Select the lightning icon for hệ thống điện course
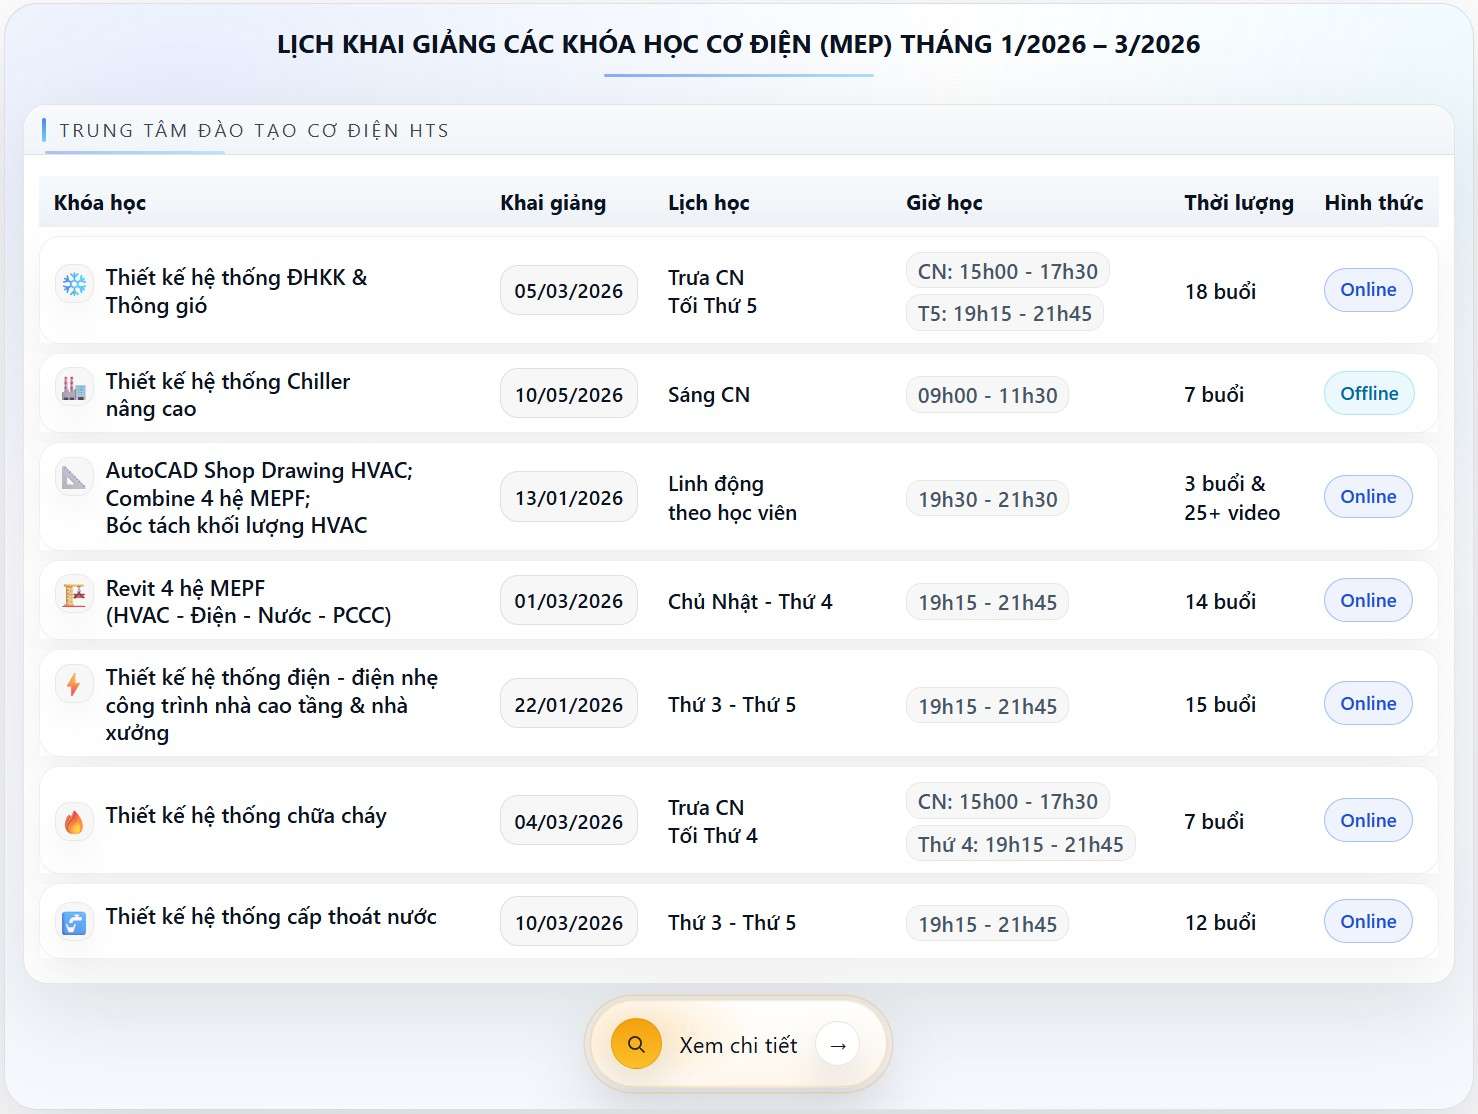 click(x=74, y=683)
